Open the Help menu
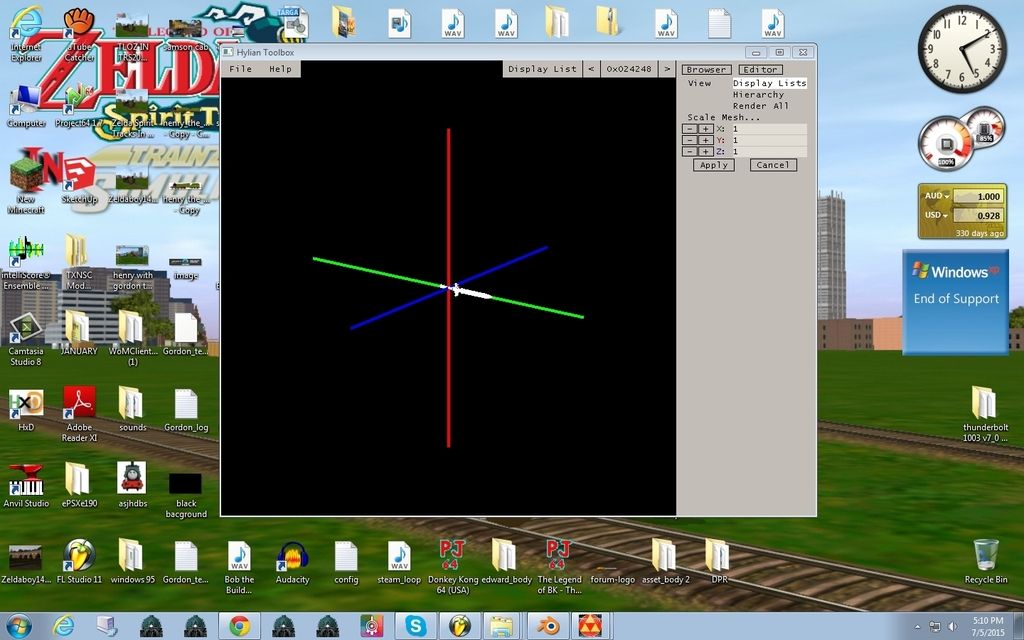Viewport: 1024px width, 640px height. coord(280,69)
